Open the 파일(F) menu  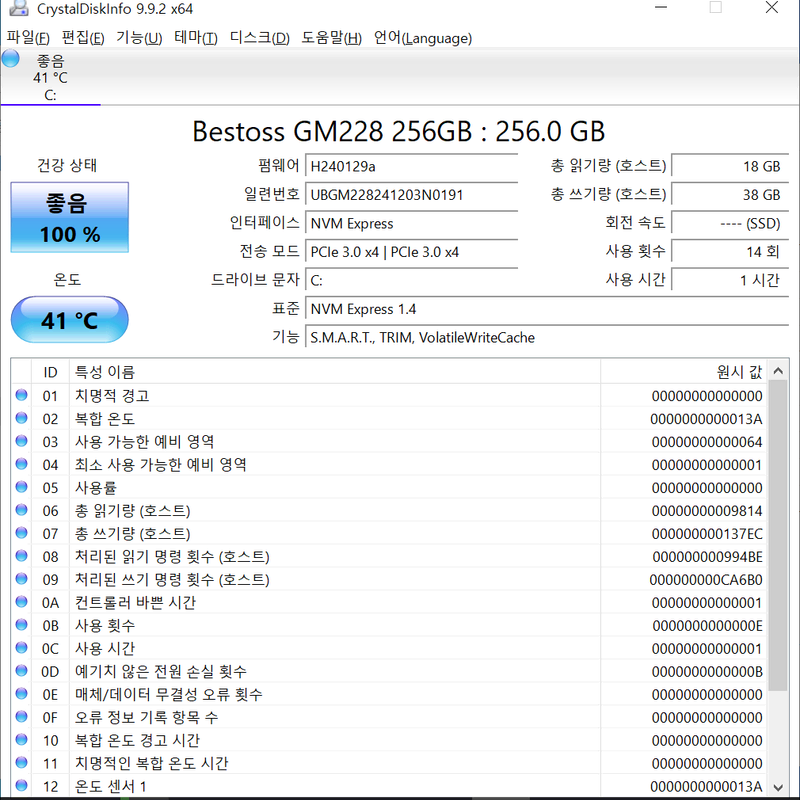[x=28, y=38]
